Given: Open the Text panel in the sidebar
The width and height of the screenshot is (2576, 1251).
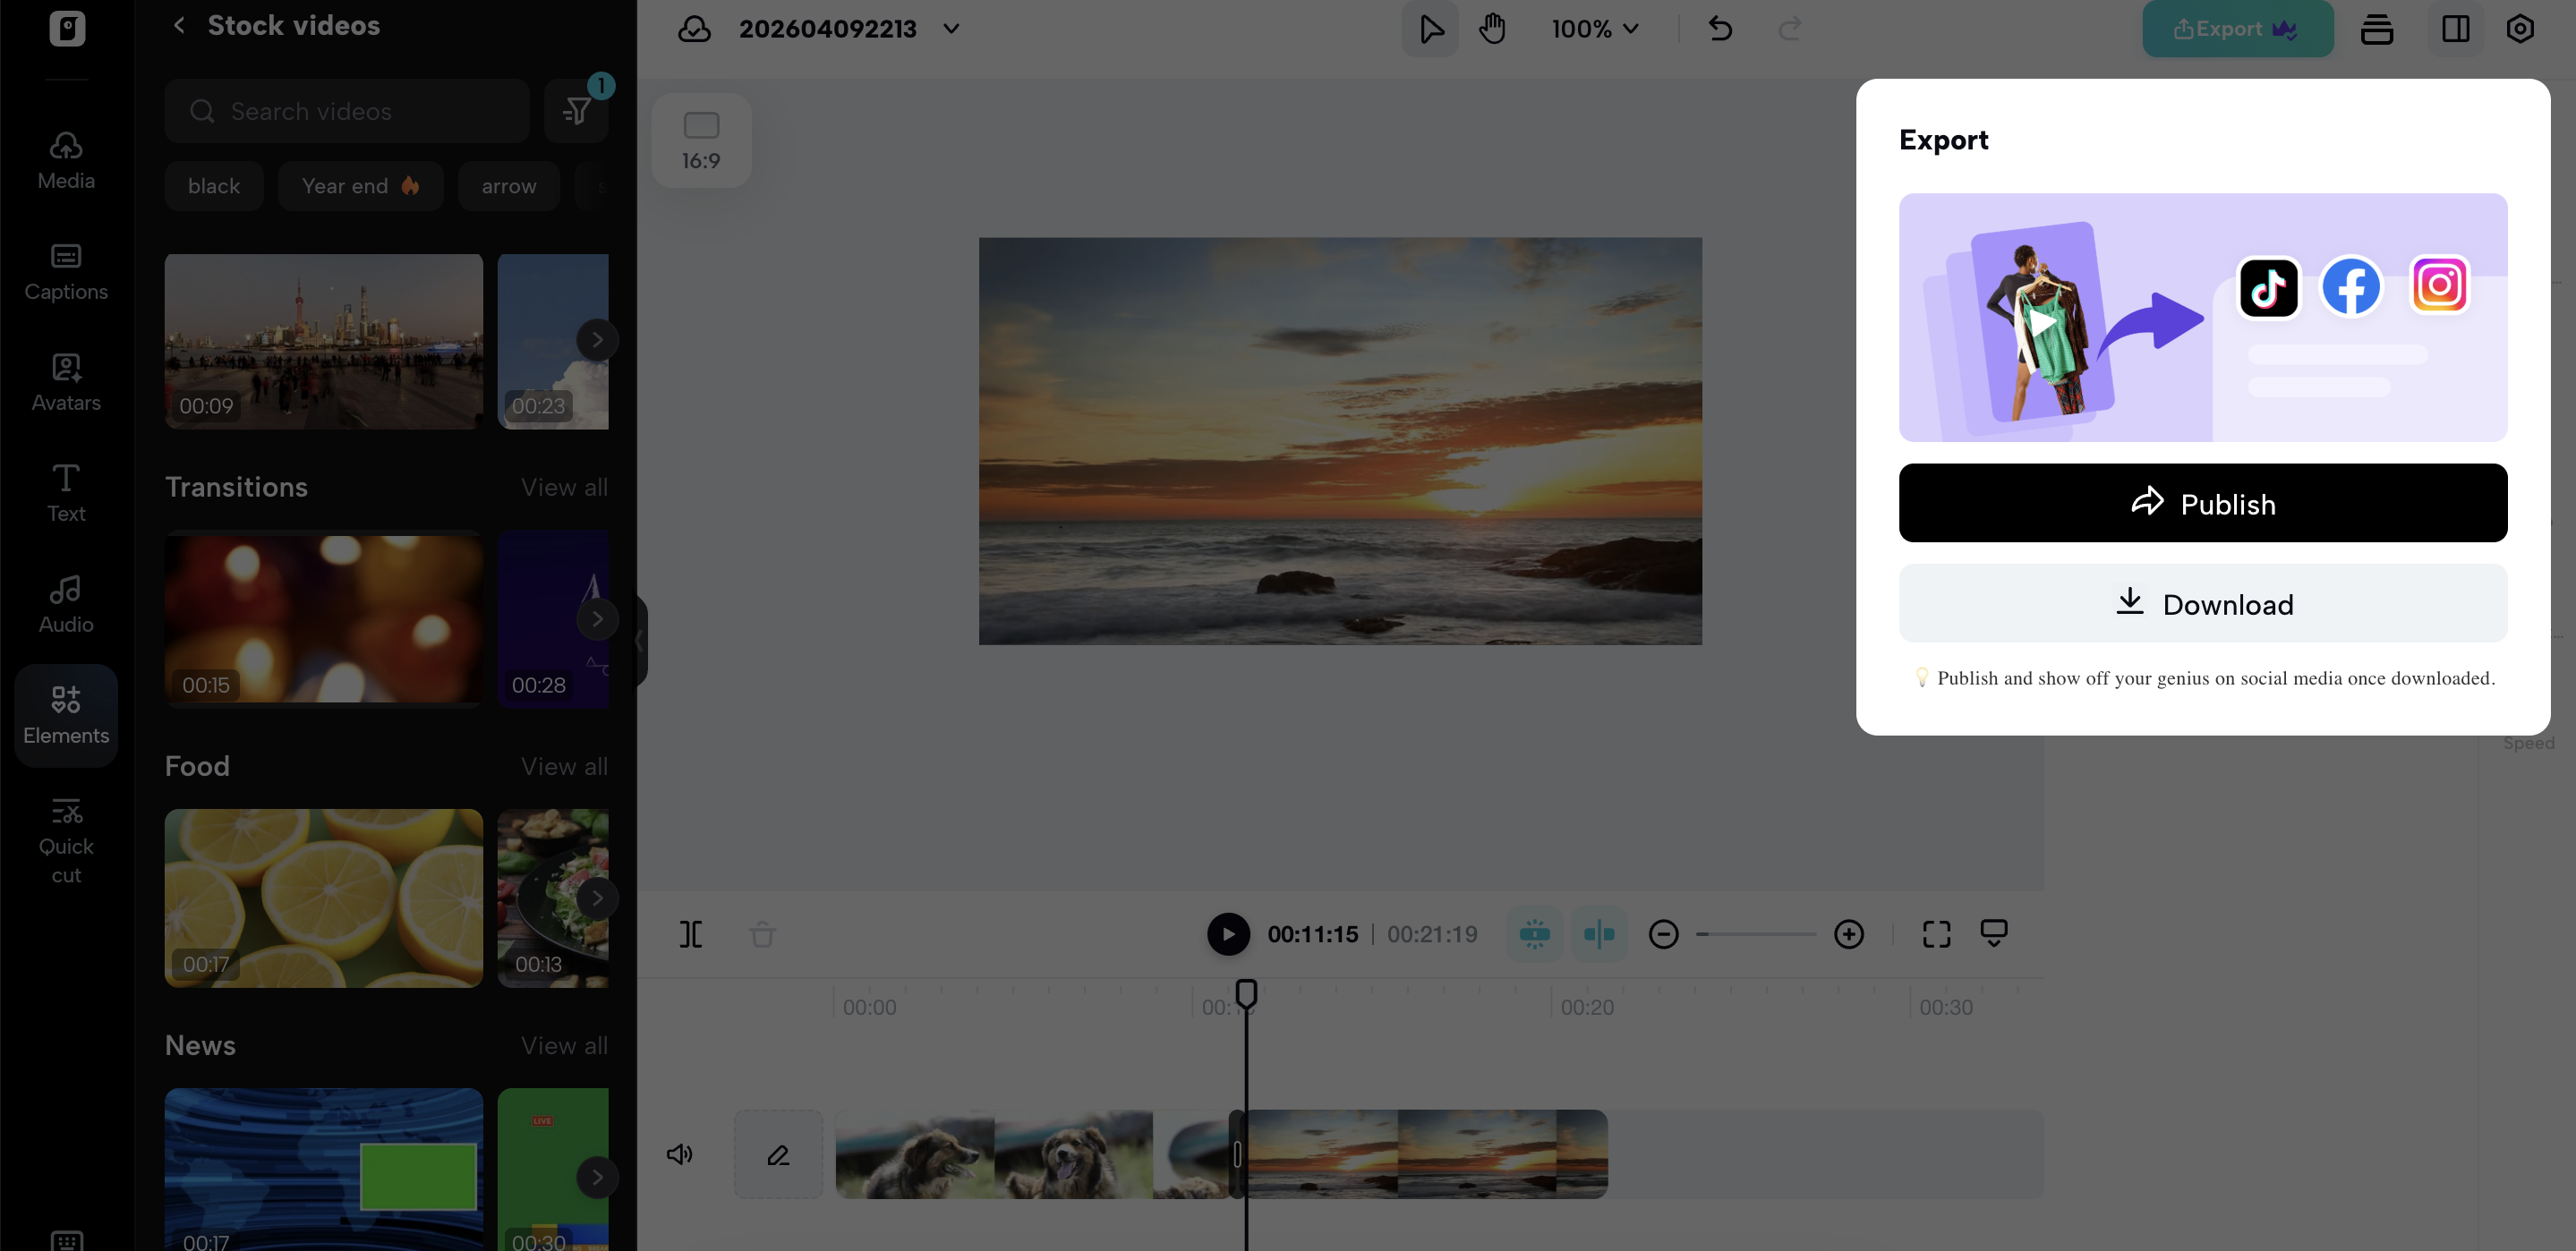Looking at the screenshot, I should pos(65,493).
